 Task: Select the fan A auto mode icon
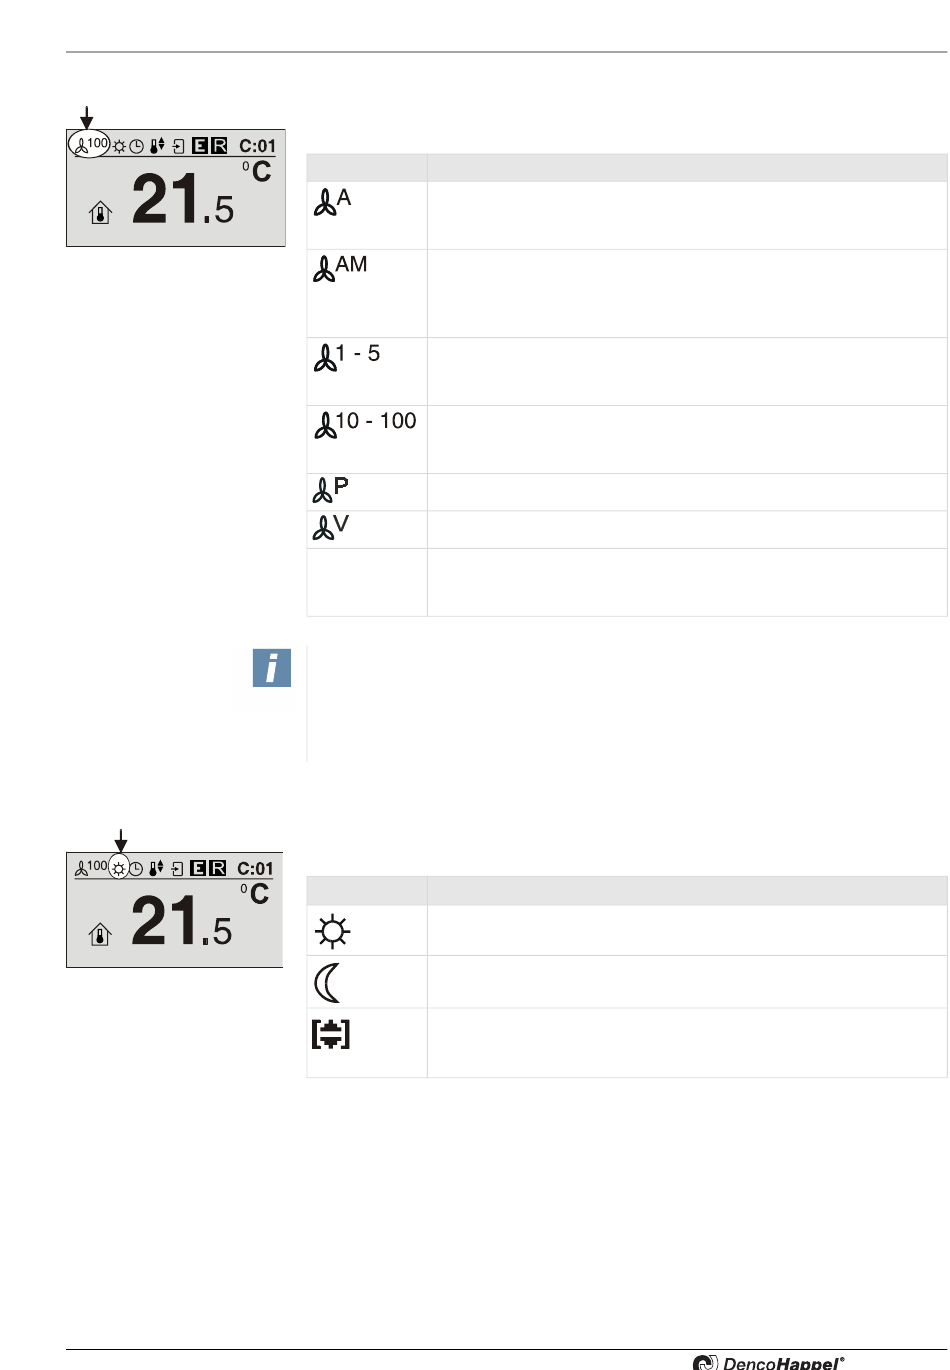(332, 202)
